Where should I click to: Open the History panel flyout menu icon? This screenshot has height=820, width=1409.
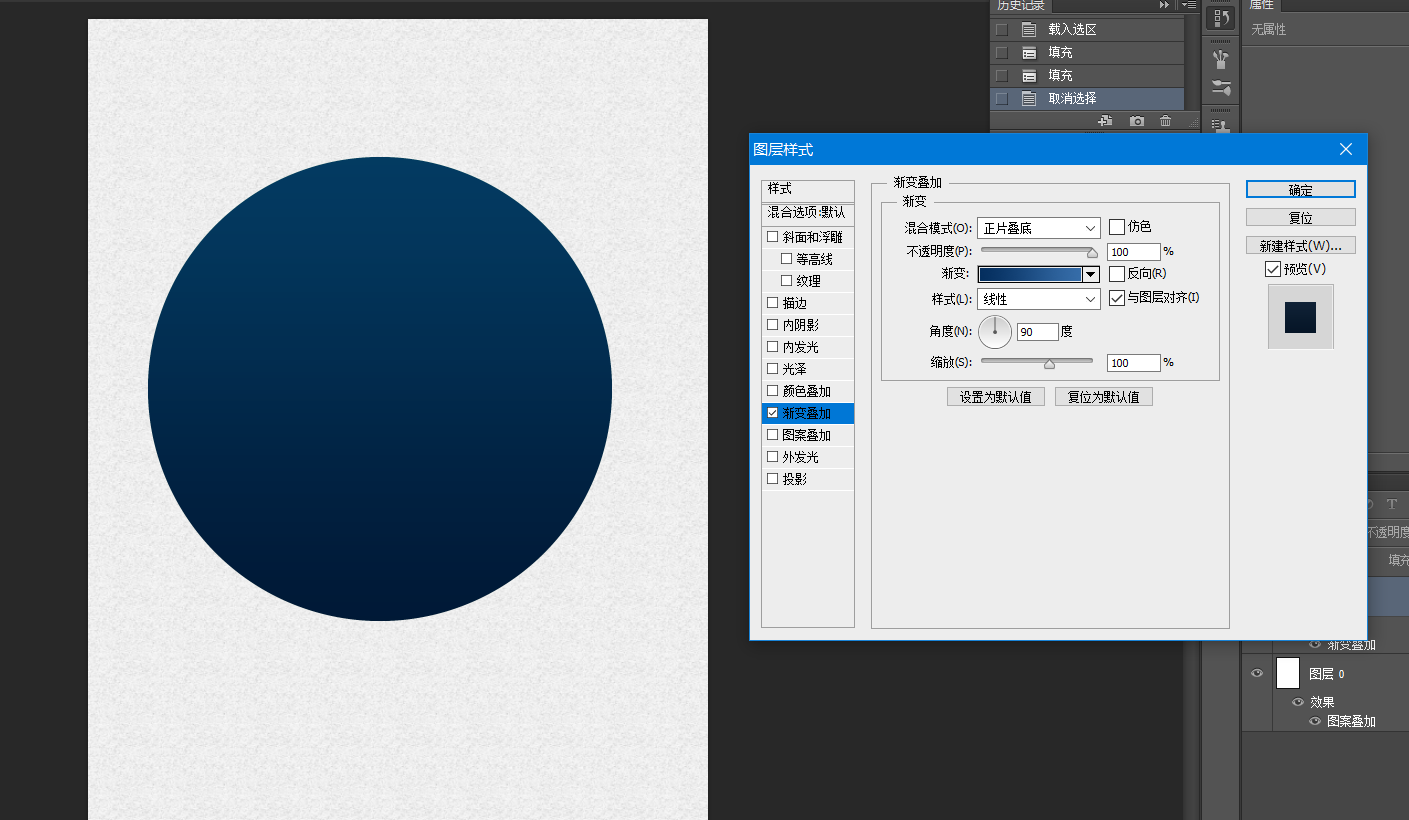1188,5
